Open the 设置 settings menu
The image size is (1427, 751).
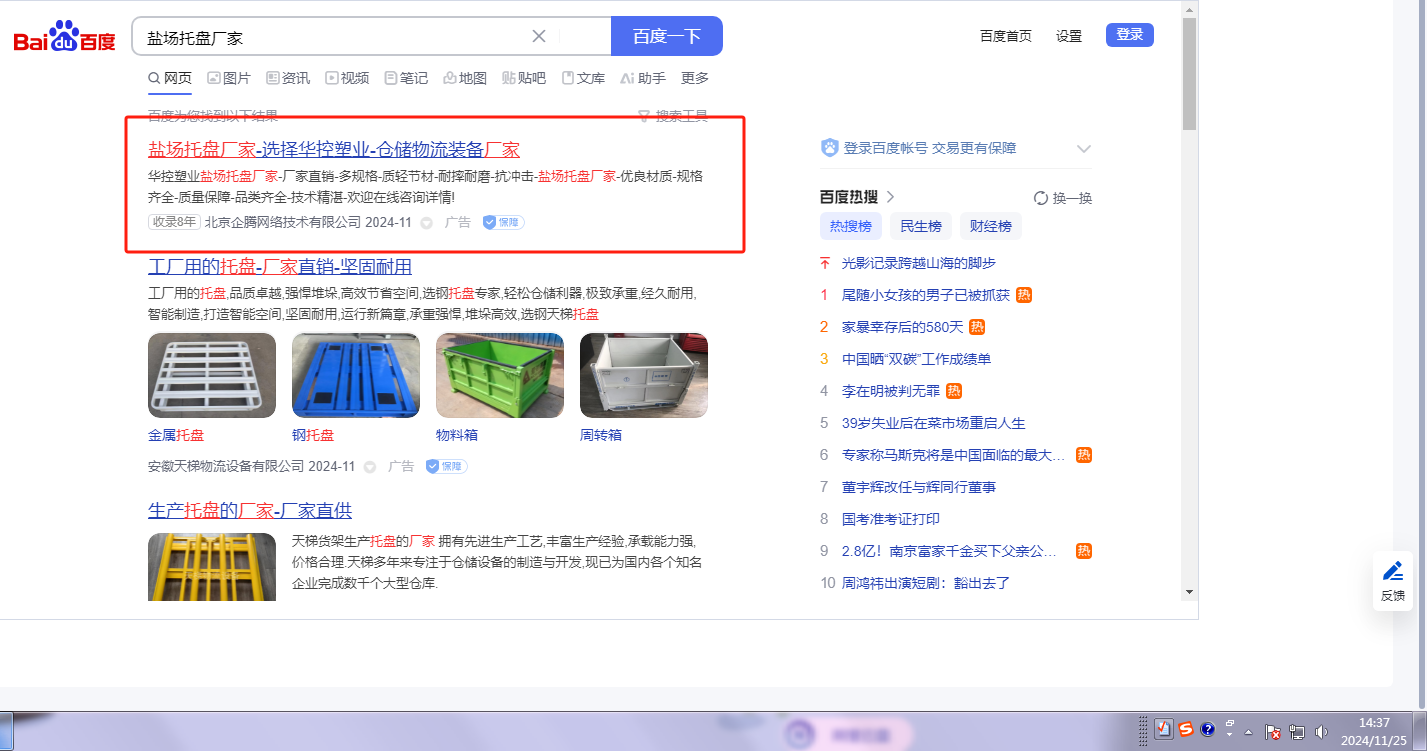tap(1069, 36)
